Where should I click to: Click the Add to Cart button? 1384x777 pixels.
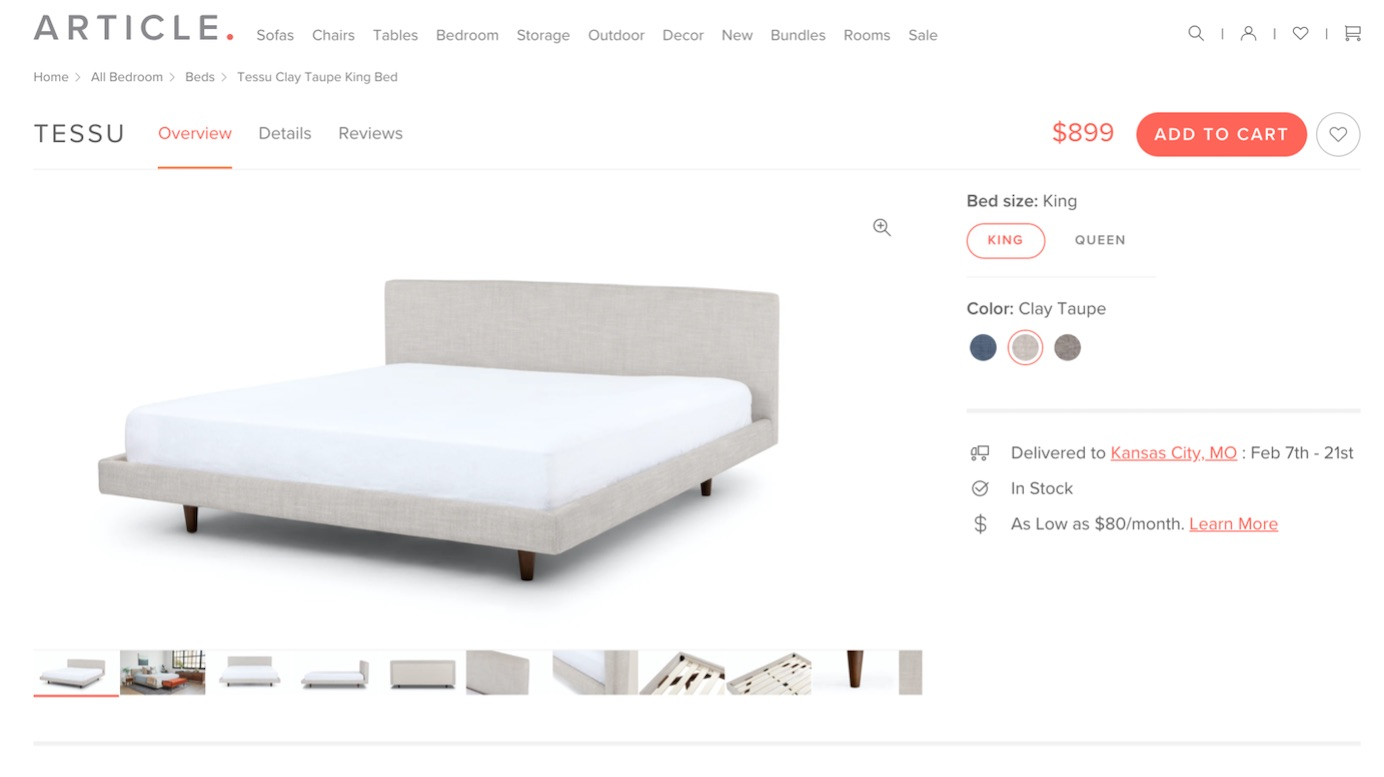pos(1221,134)
